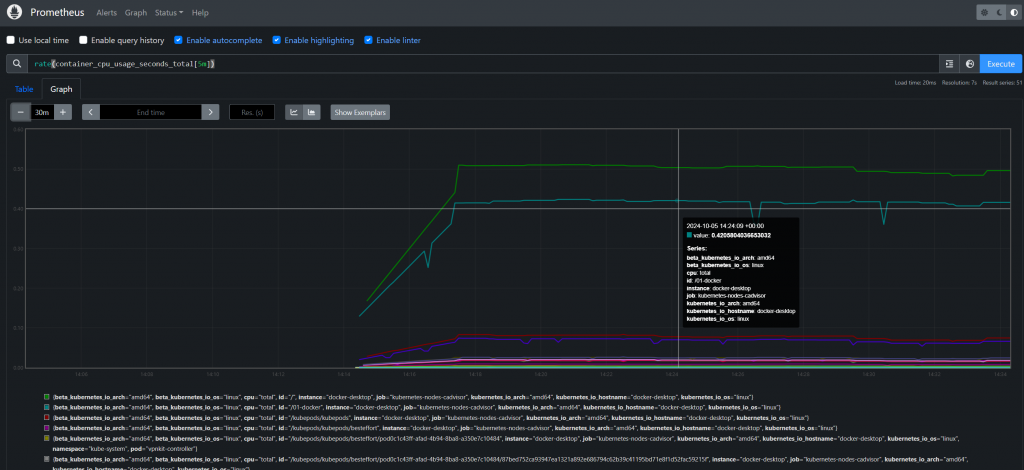The image size is (1024, 470).
Task: Click the 30m range value field
Action: [x=42, y=112]
